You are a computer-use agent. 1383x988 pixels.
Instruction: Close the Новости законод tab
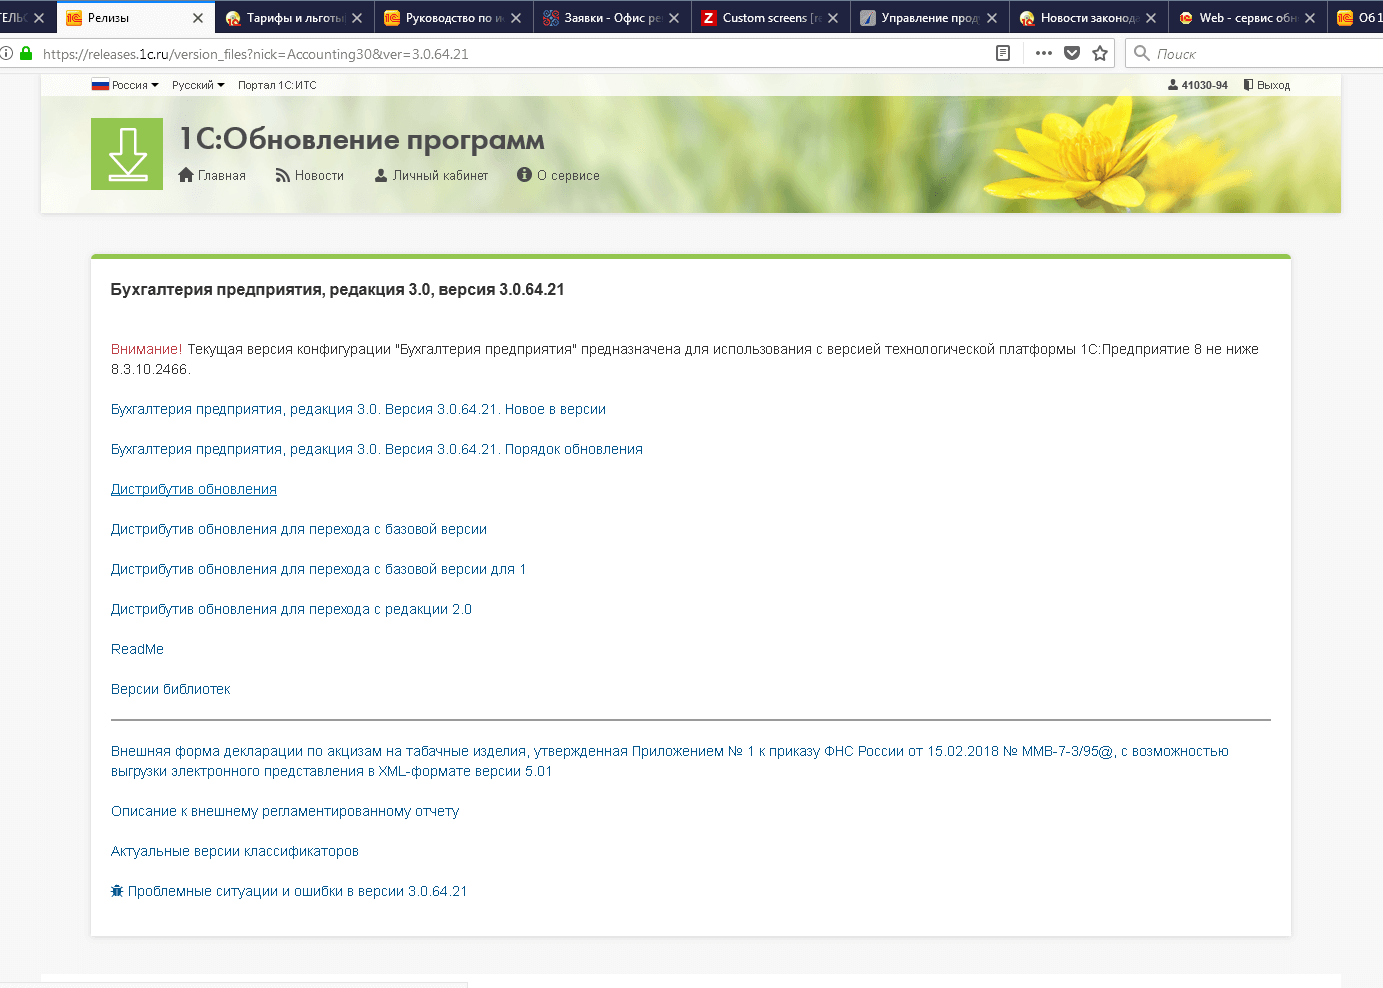pyautogui.click(x=1151, y=18)
